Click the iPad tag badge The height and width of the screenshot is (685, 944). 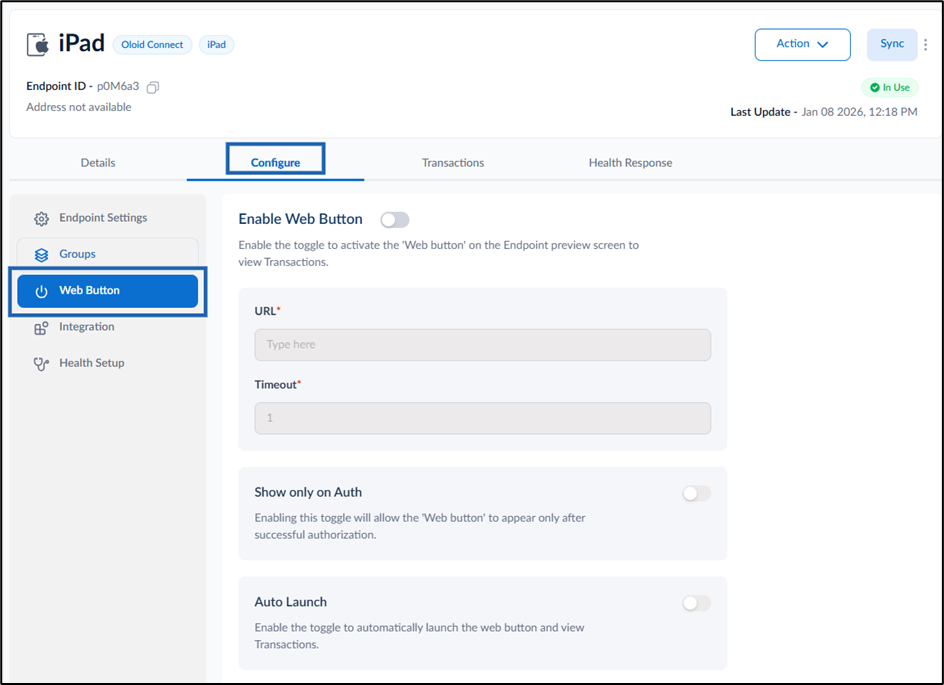point(217,45)
